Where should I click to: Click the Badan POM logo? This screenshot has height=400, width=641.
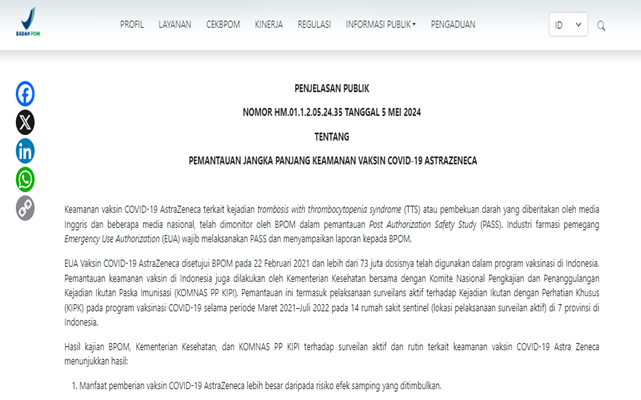point(29,23)
